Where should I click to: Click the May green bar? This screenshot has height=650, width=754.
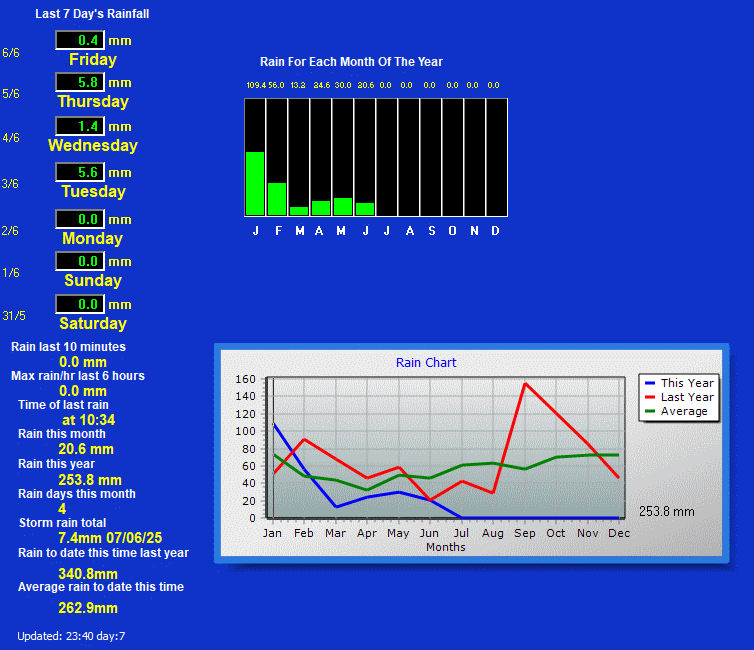click(x=343, y=207)
